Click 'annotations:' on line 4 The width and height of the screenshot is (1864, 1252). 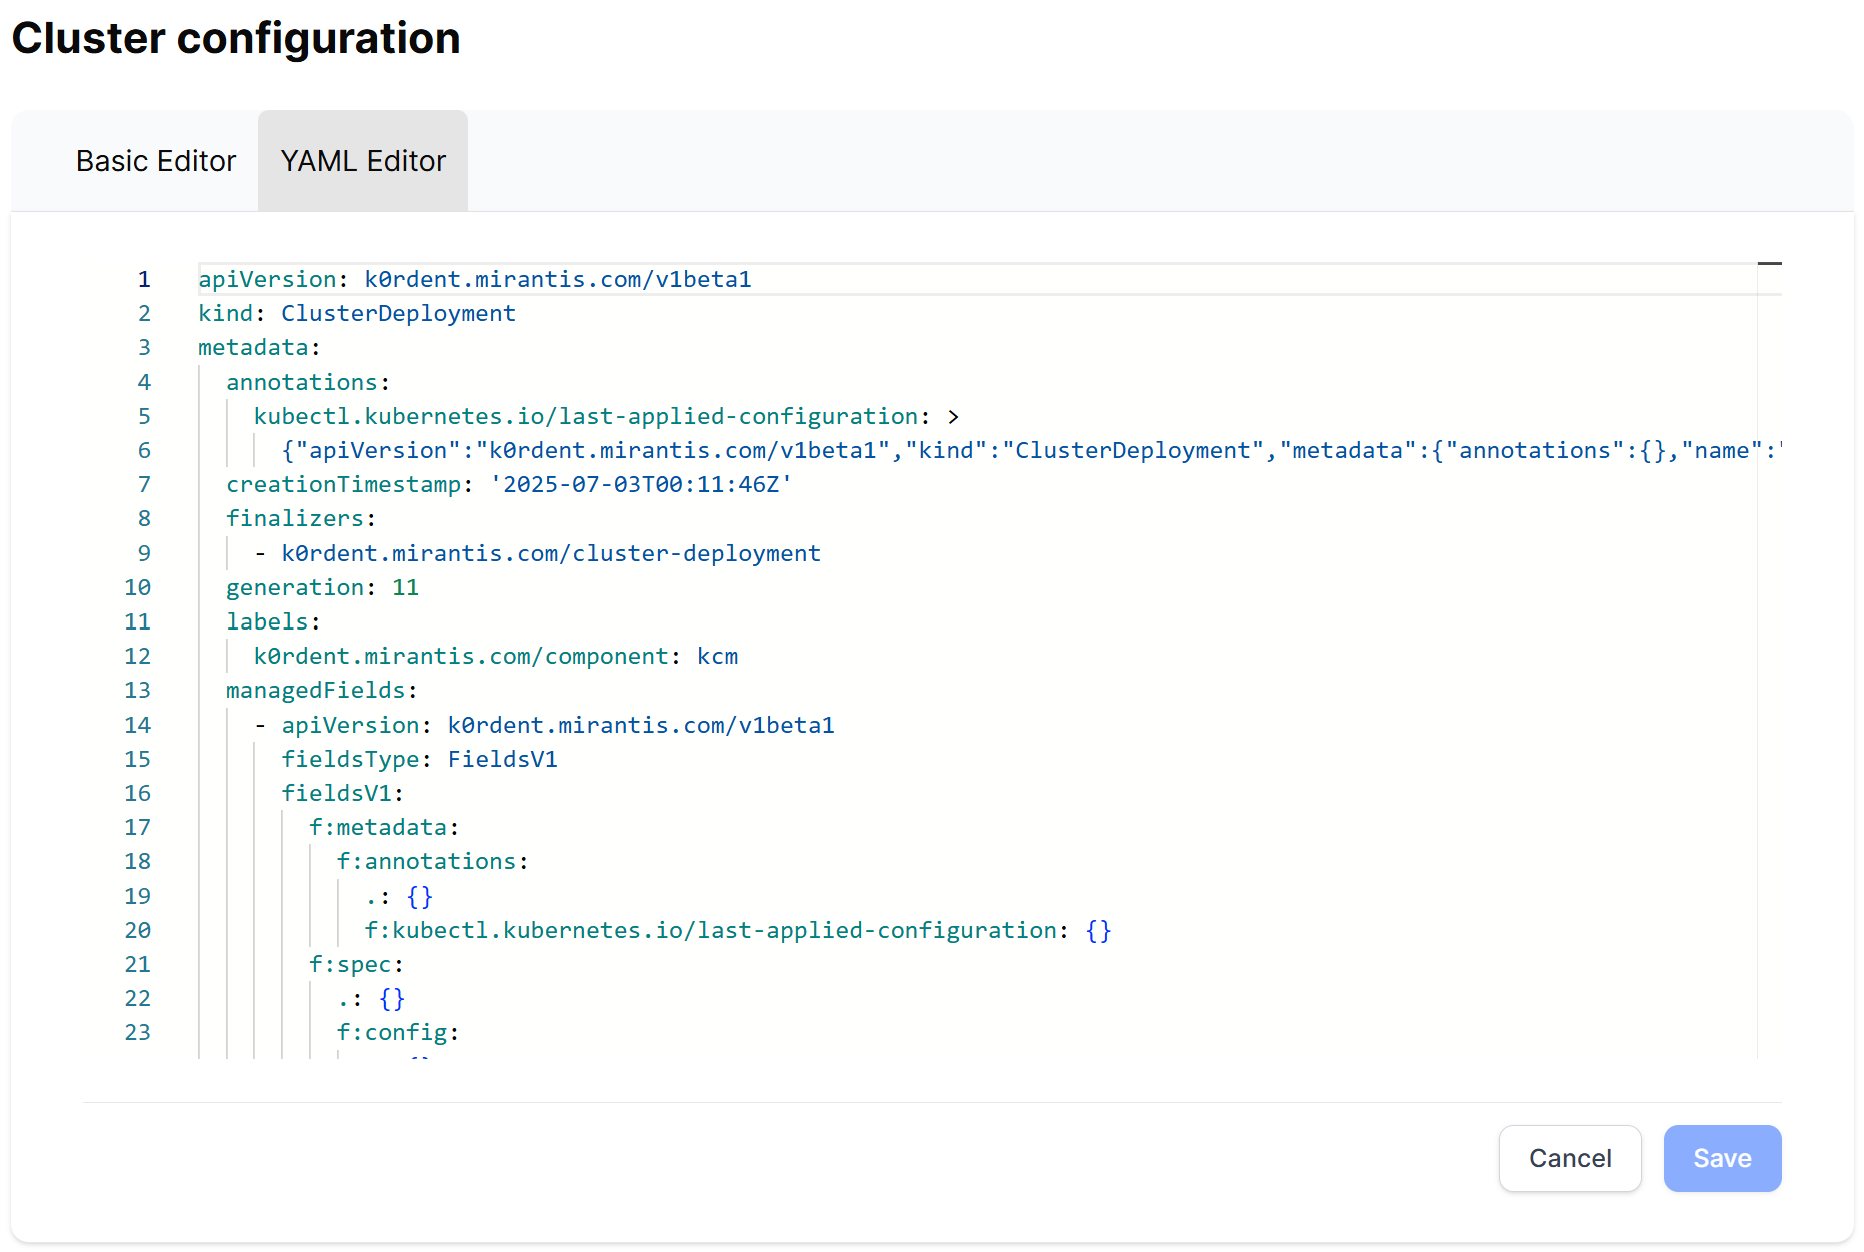coord(308,382)
